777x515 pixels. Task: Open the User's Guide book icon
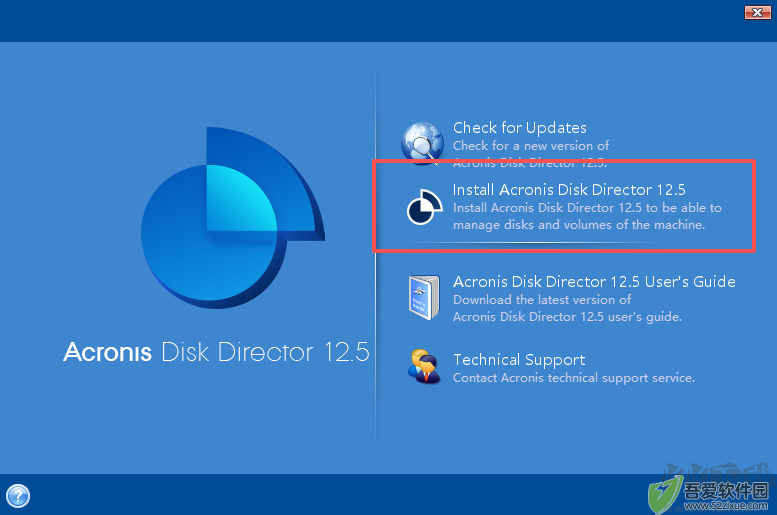424,297
